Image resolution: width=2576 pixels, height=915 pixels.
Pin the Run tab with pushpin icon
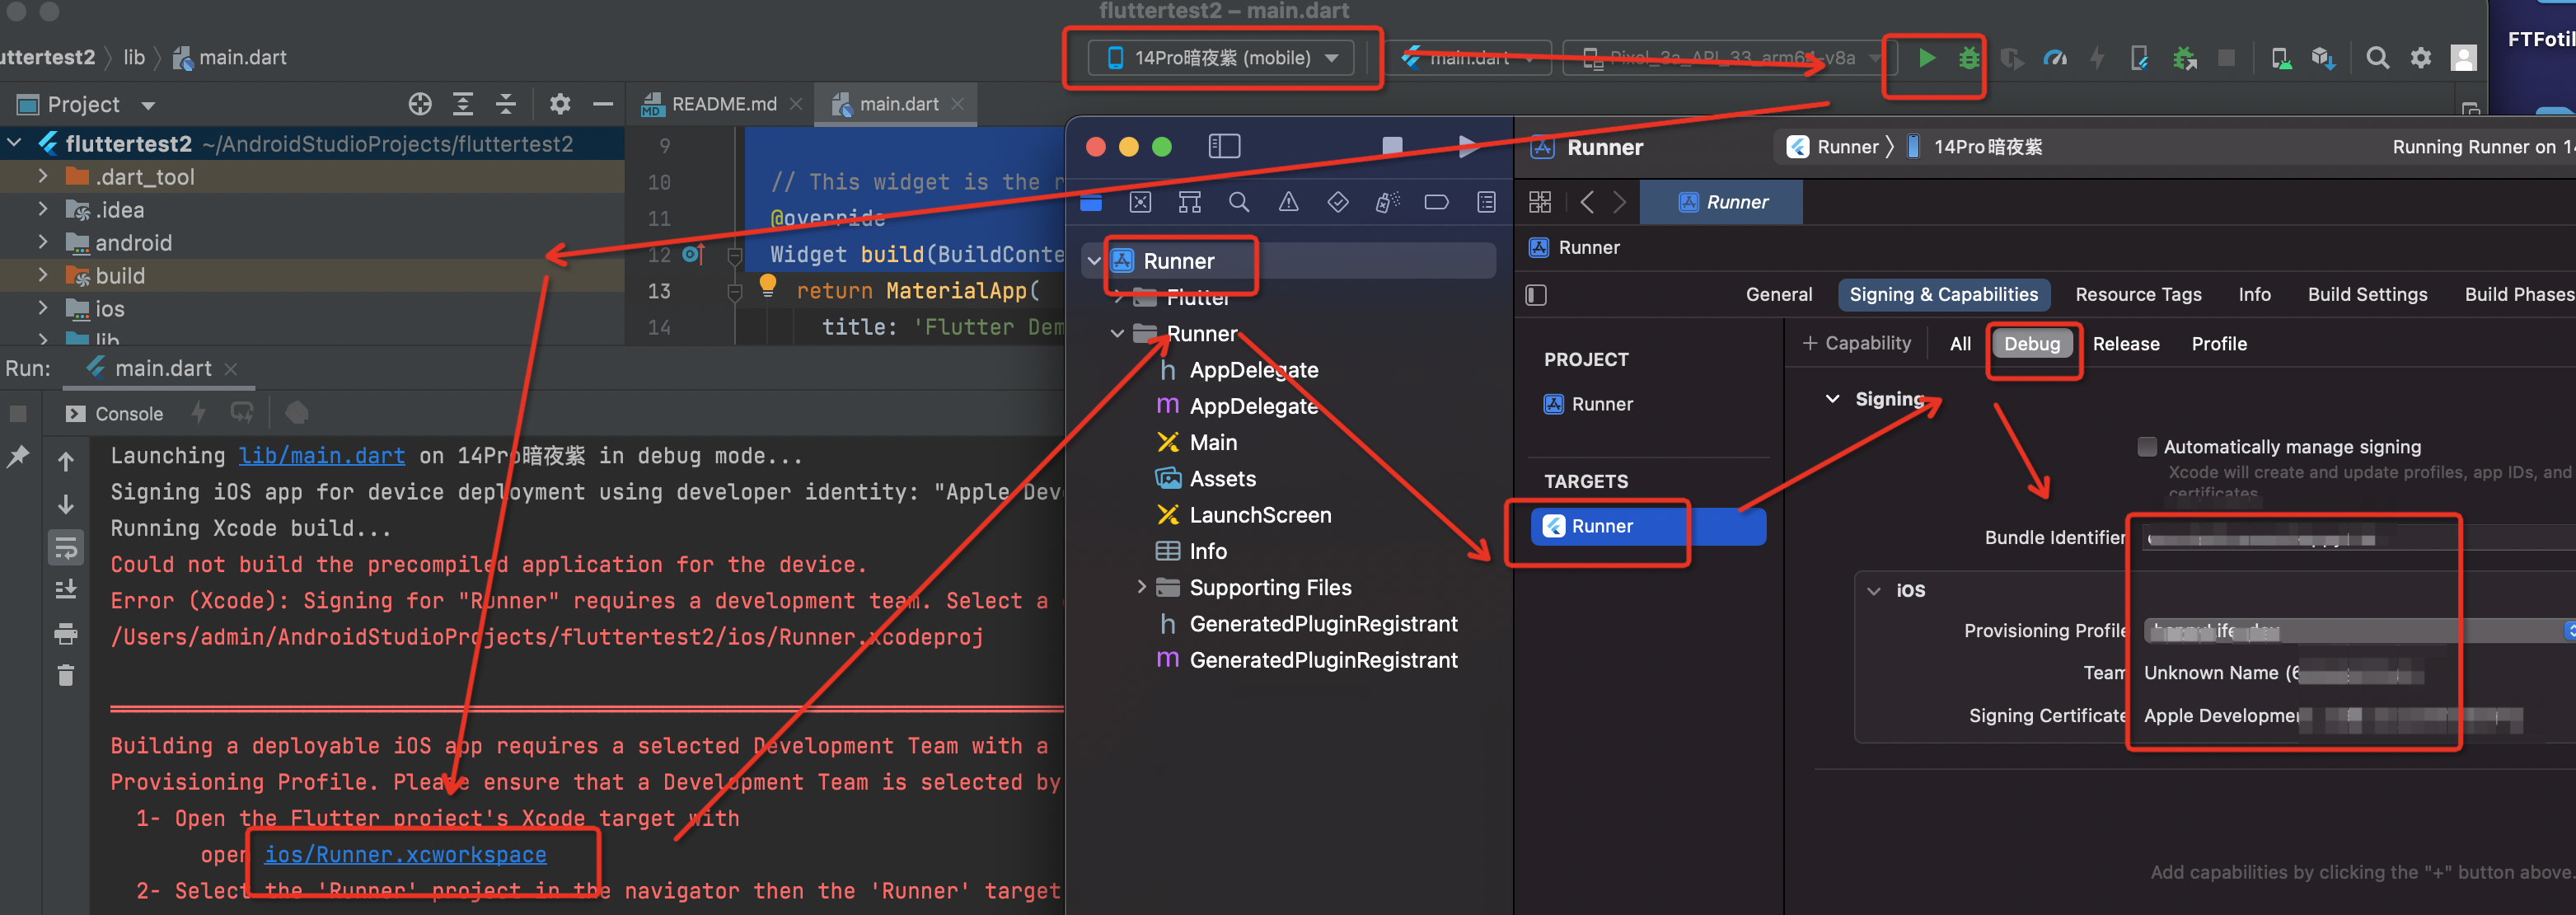(x=18, y=457)
